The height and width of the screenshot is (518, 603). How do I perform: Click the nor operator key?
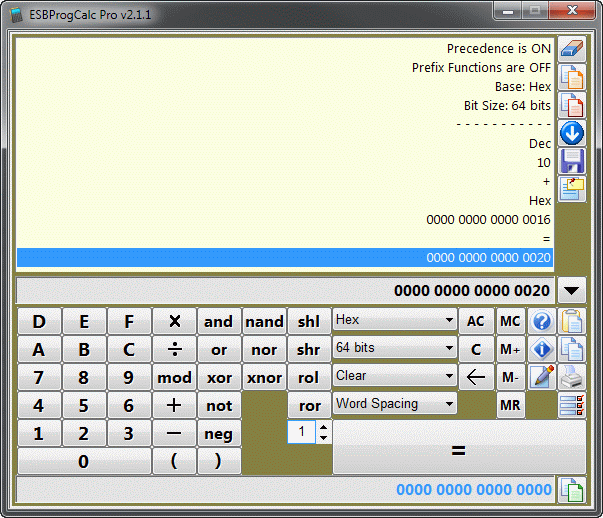(265, 349)
